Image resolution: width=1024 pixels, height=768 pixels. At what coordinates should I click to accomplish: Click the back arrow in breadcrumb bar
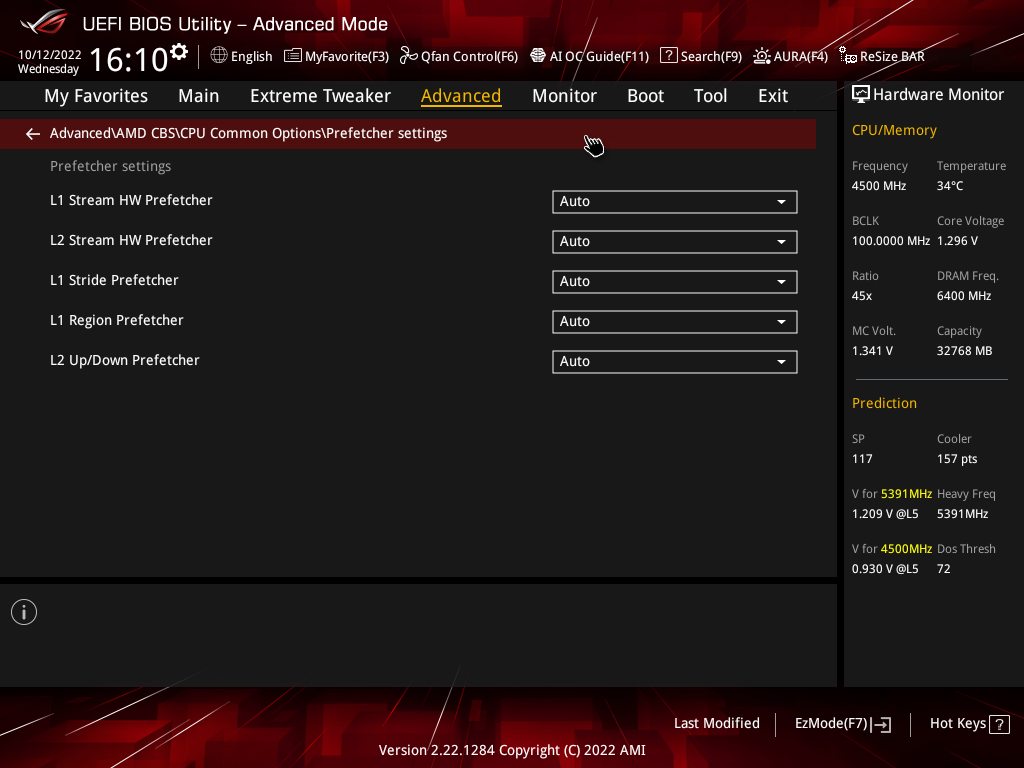click(33, 134)
